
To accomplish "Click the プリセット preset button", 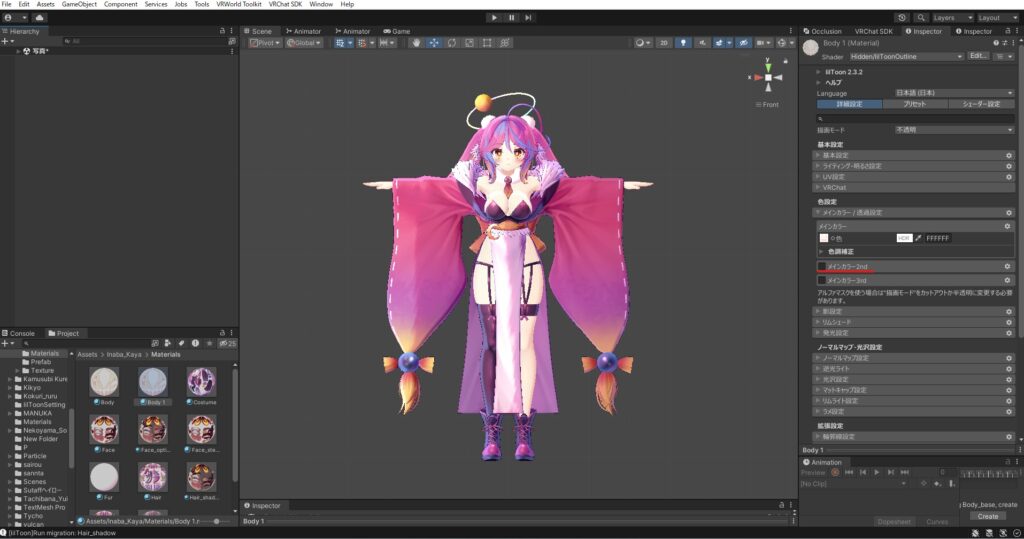I will (915, 104).
